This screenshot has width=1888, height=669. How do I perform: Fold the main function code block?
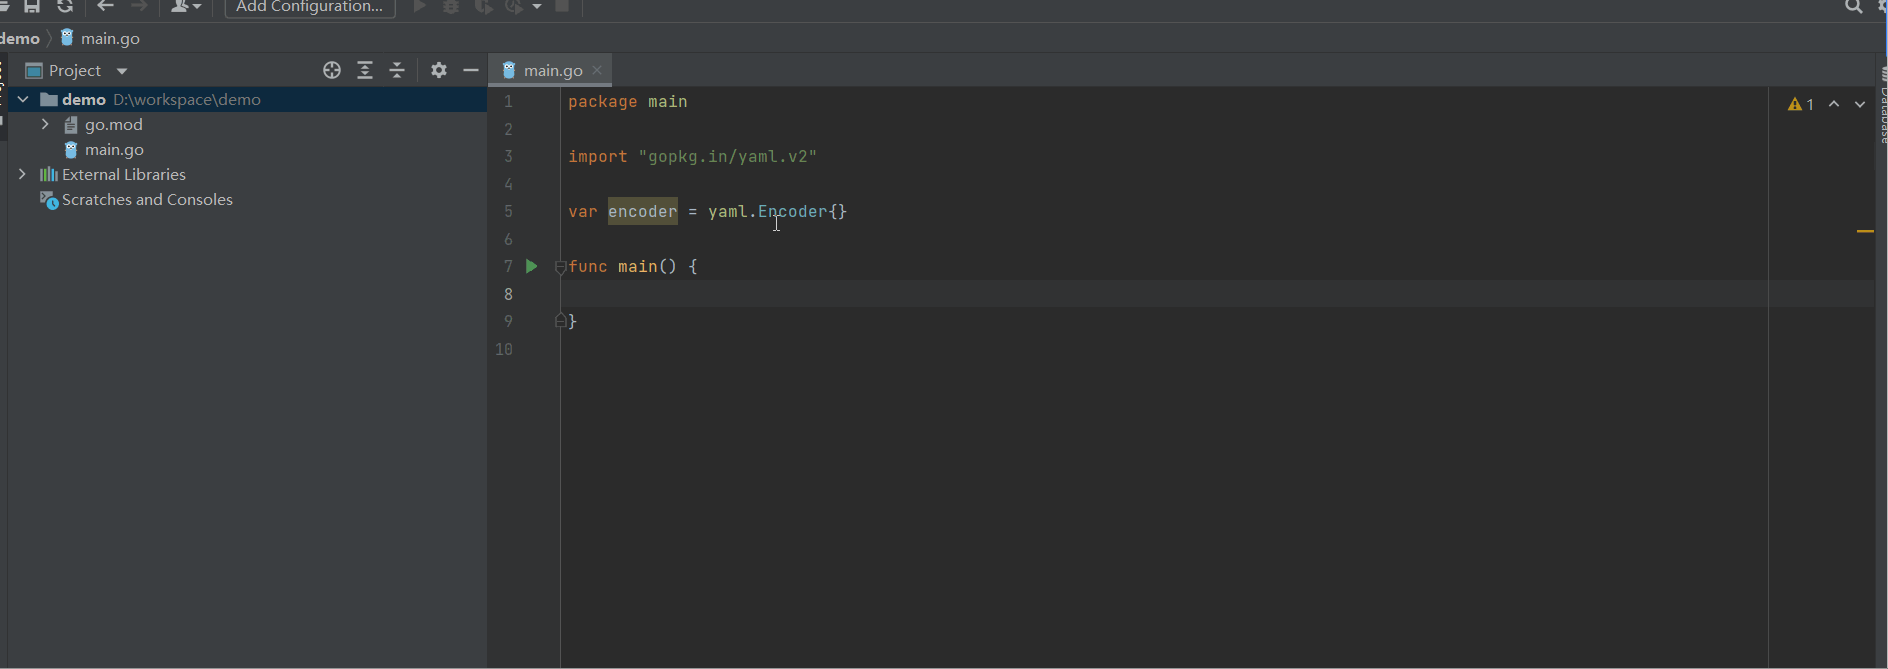560,267
